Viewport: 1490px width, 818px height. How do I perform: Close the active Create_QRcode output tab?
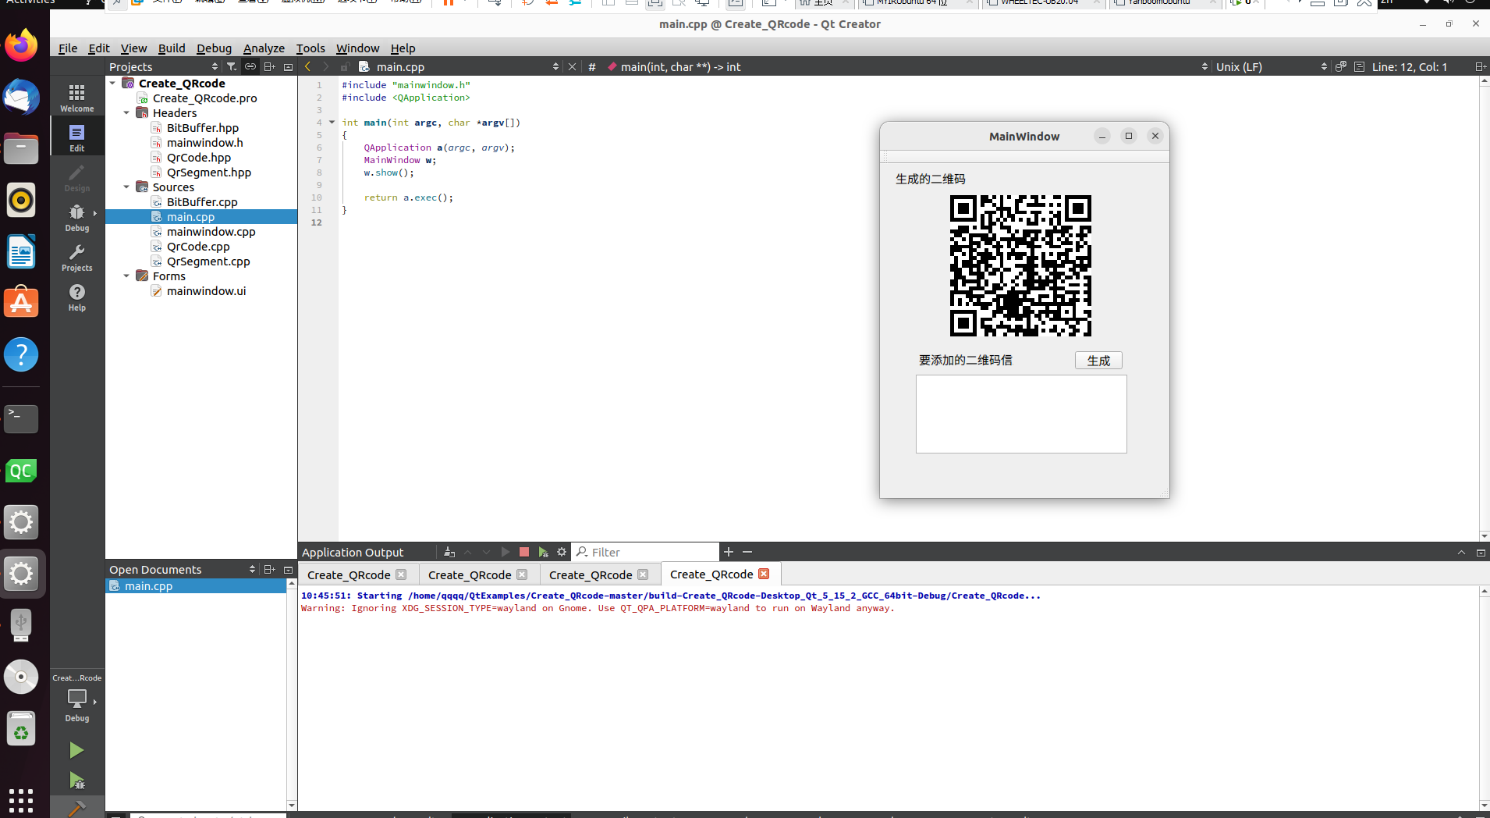[x=764, y=574]
